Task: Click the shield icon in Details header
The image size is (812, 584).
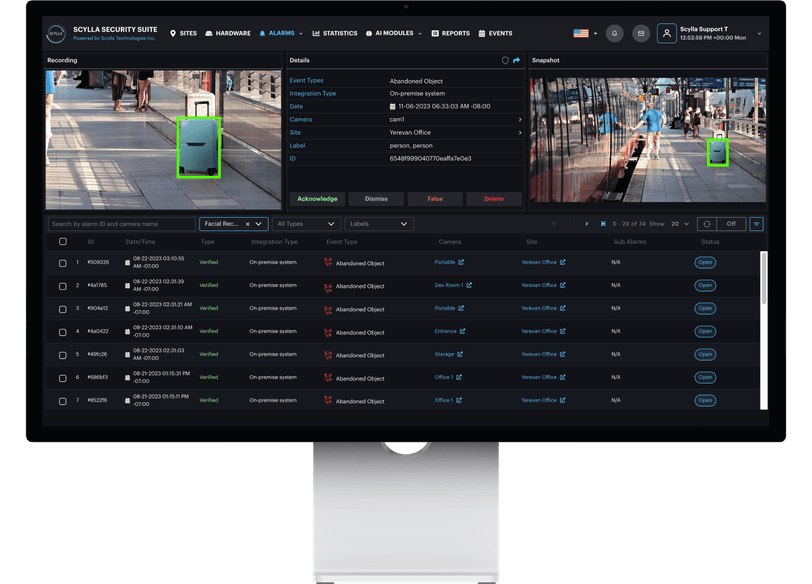Action: click(505, 61)
